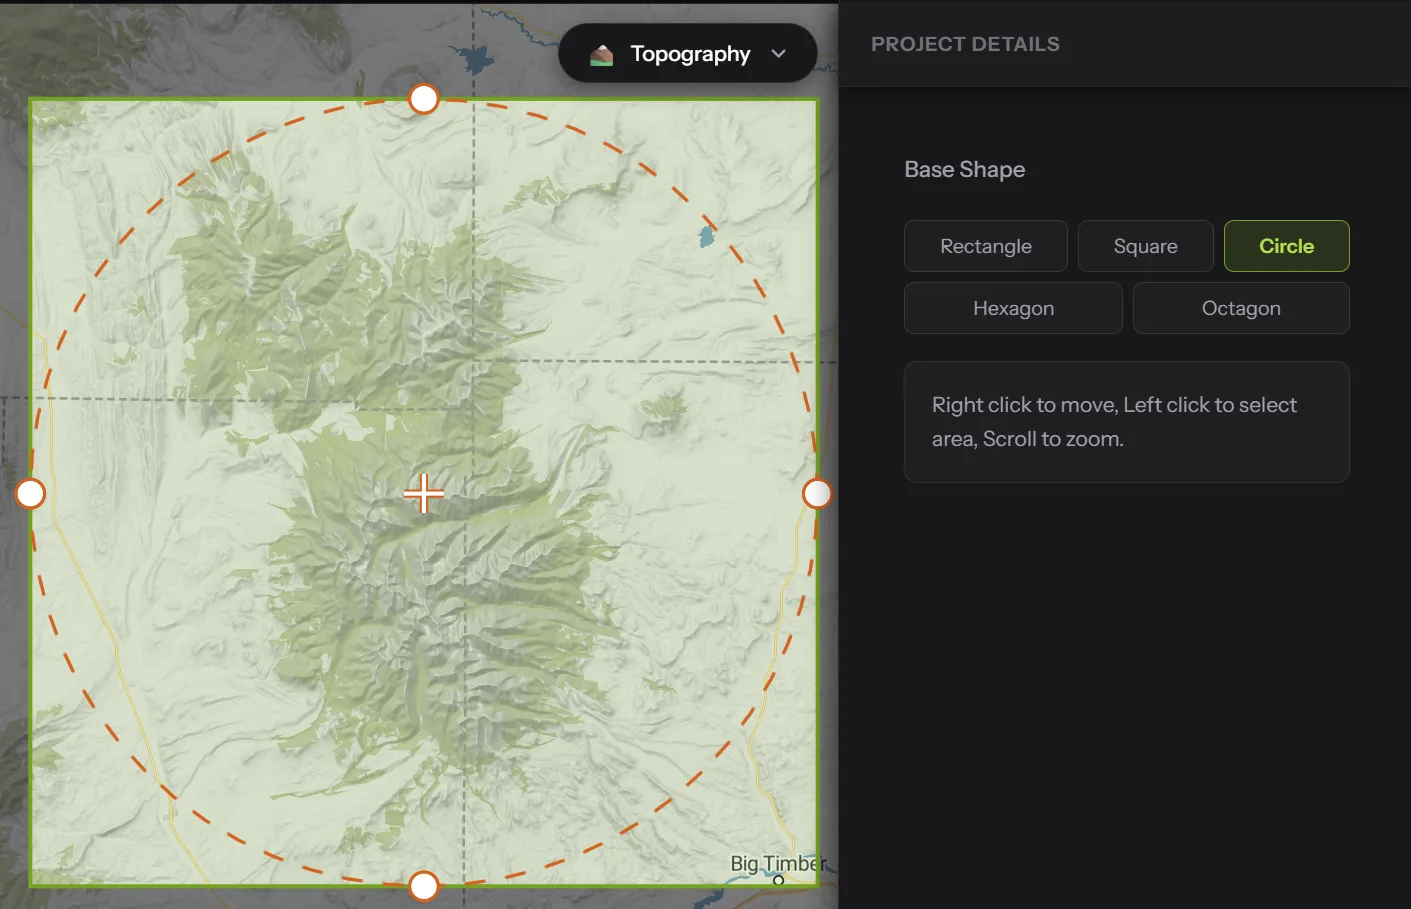Click the top circular selection handle
This screenshot has height=909, width=1411.
click(424, 99)
